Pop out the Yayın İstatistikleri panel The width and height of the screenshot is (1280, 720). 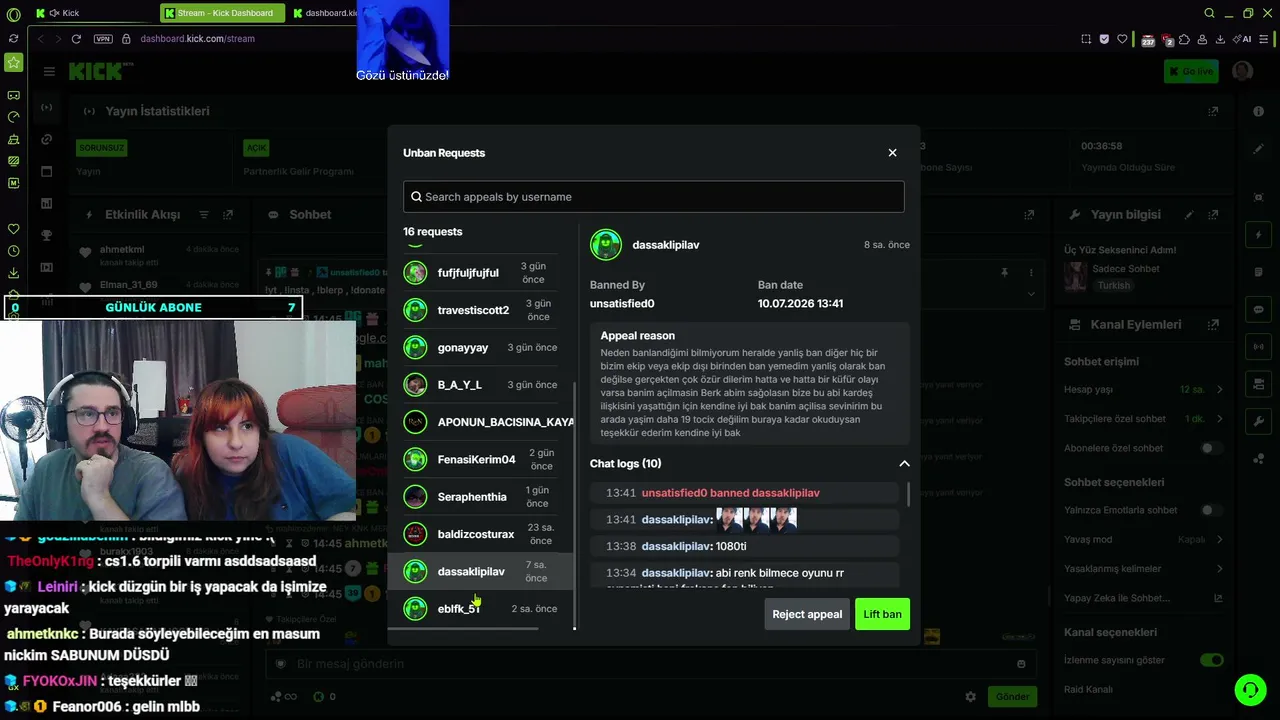click(1213, 111)
